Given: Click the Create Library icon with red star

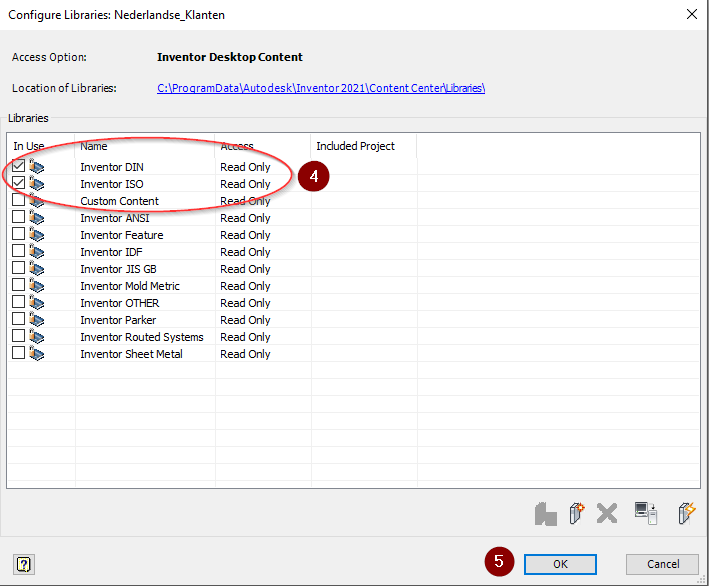Looking at the screenshot, I should click(x=577, y=513).
